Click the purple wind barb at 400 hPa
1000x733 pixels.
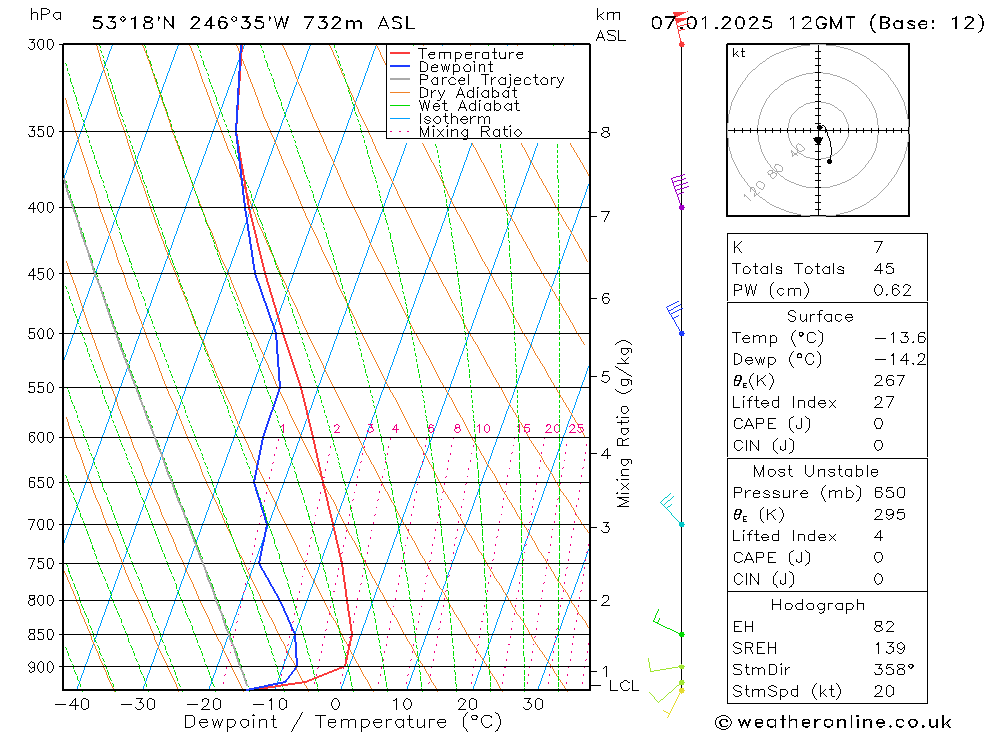(x=680, y=191)
